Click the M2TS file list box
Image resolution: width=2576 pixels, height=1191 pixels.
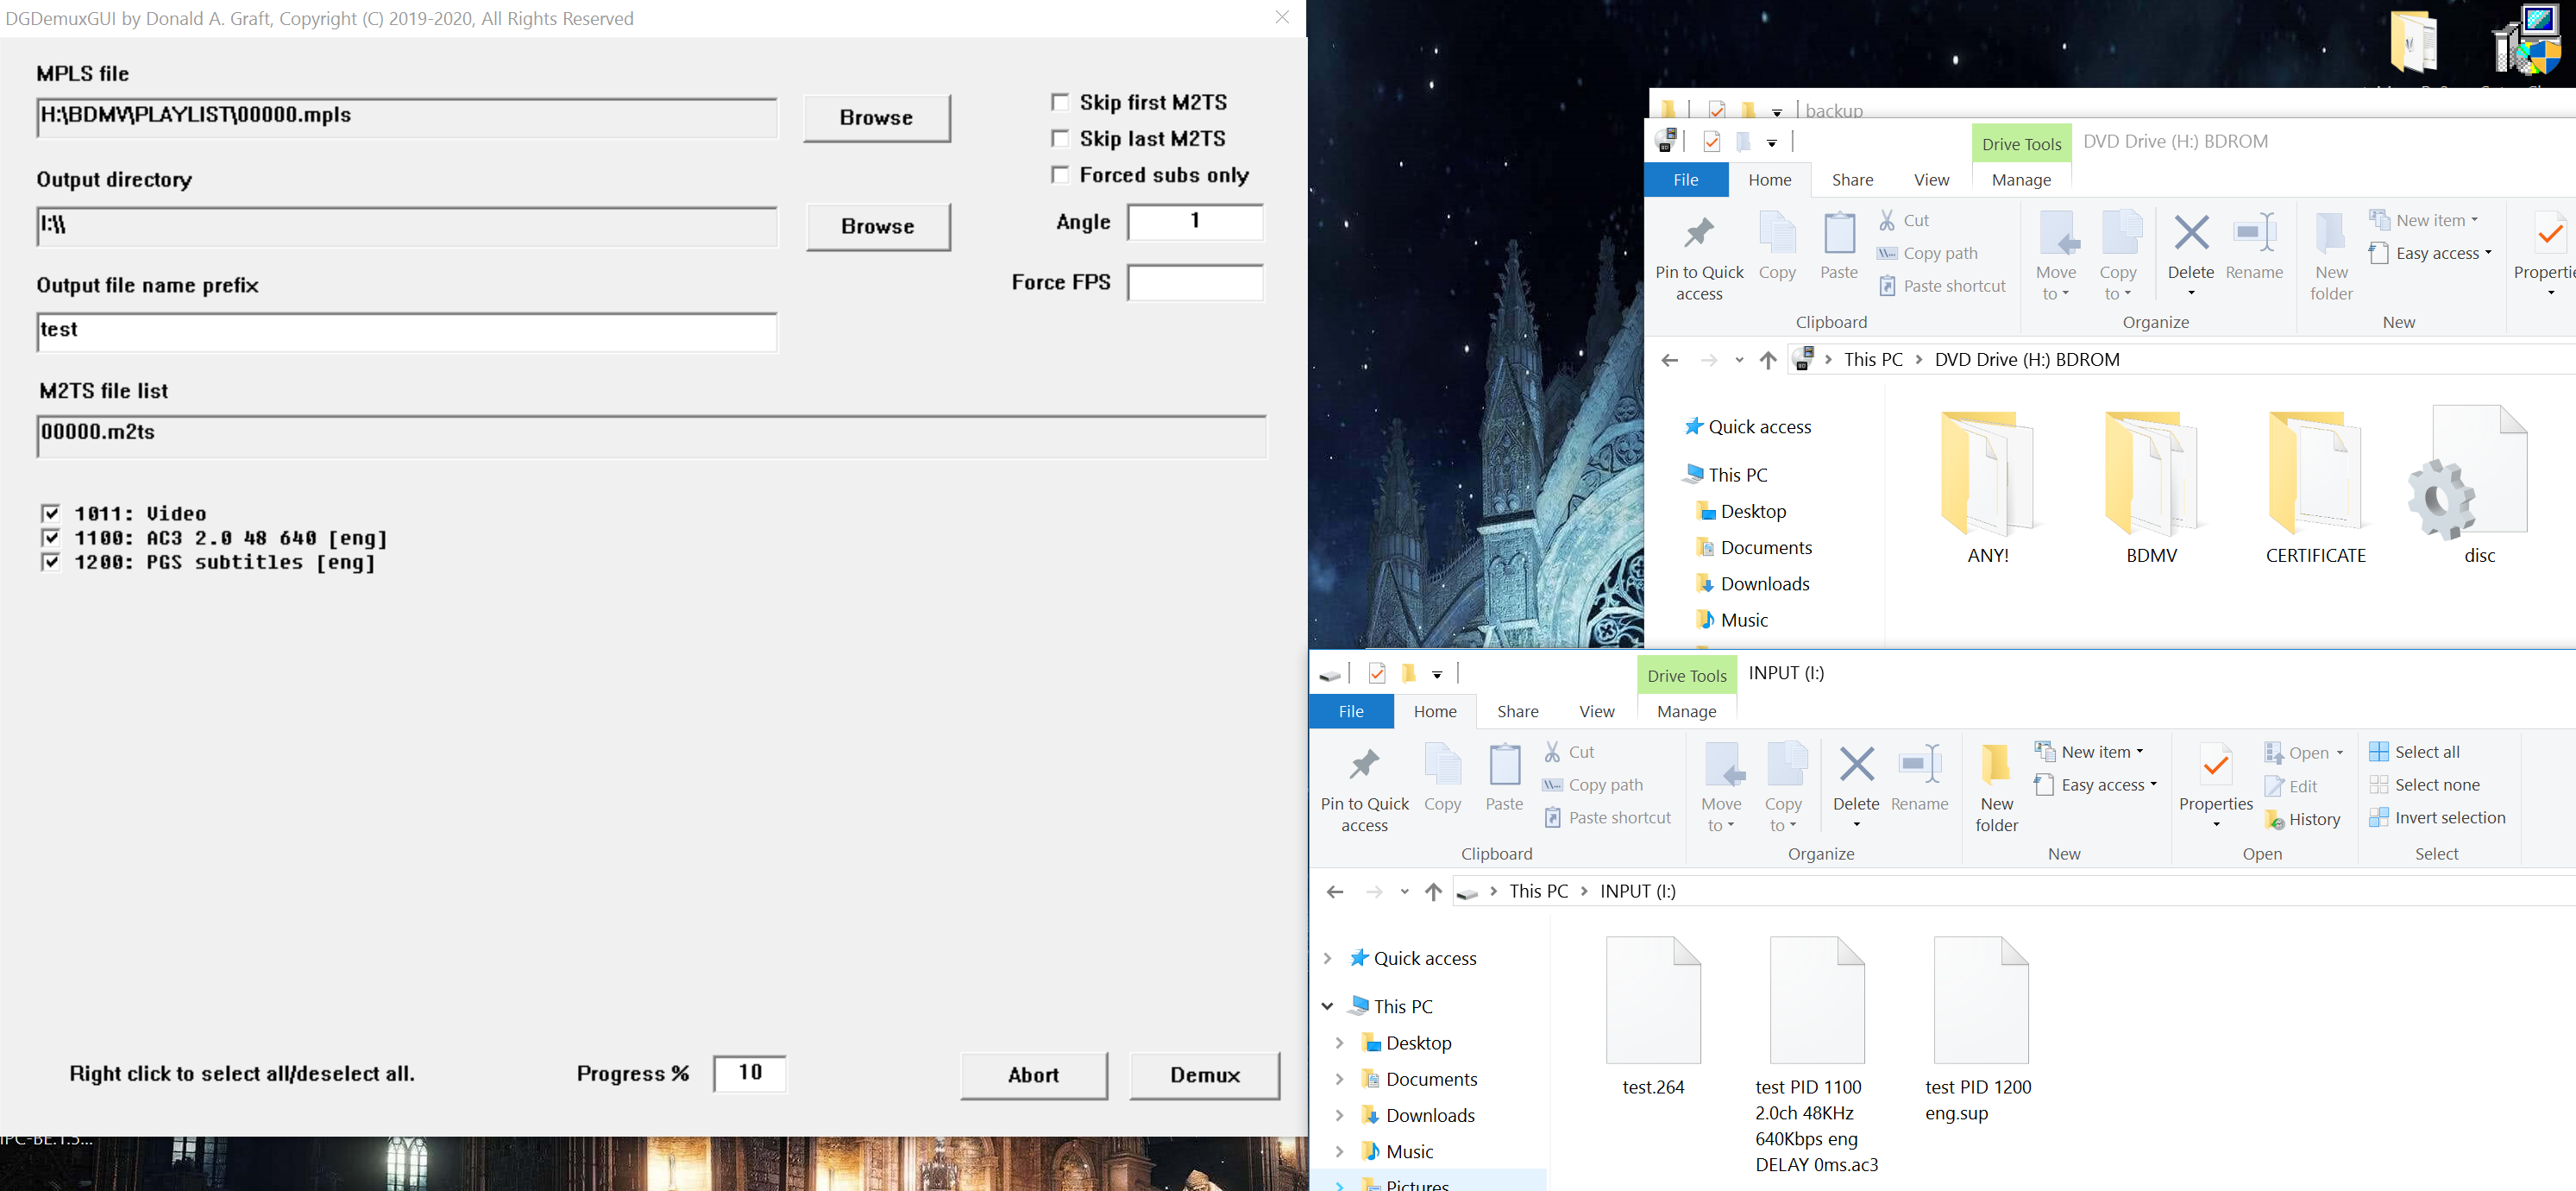point(652,436)
